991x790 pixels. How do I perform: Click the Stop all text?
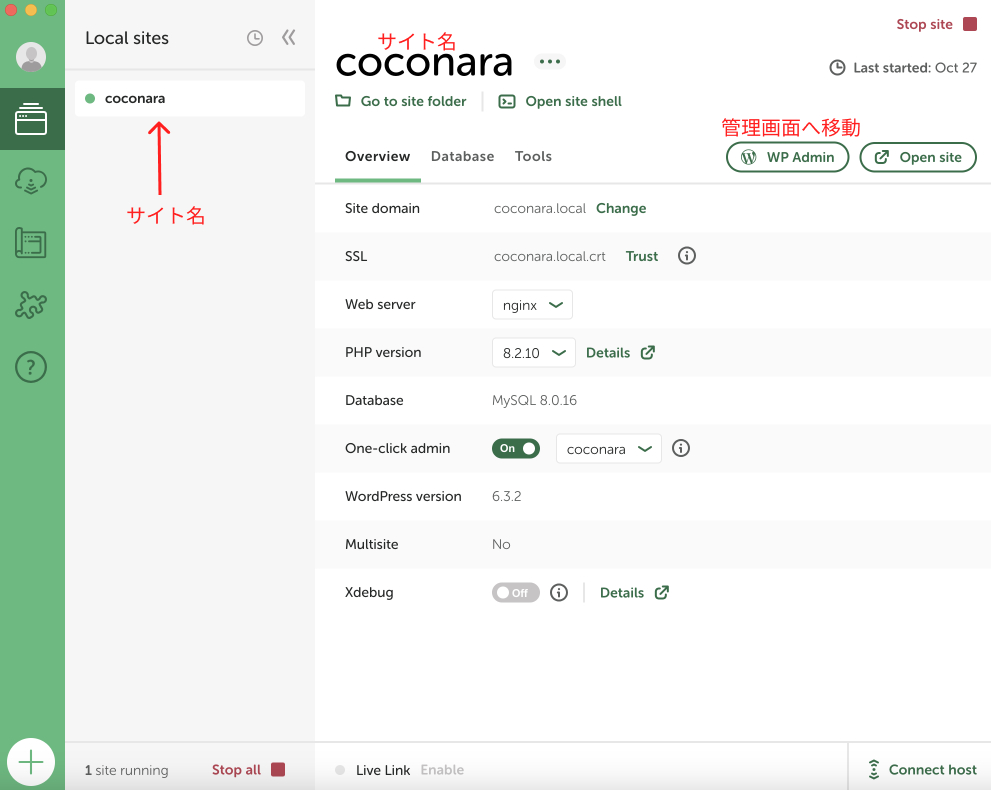coord(236,770)
